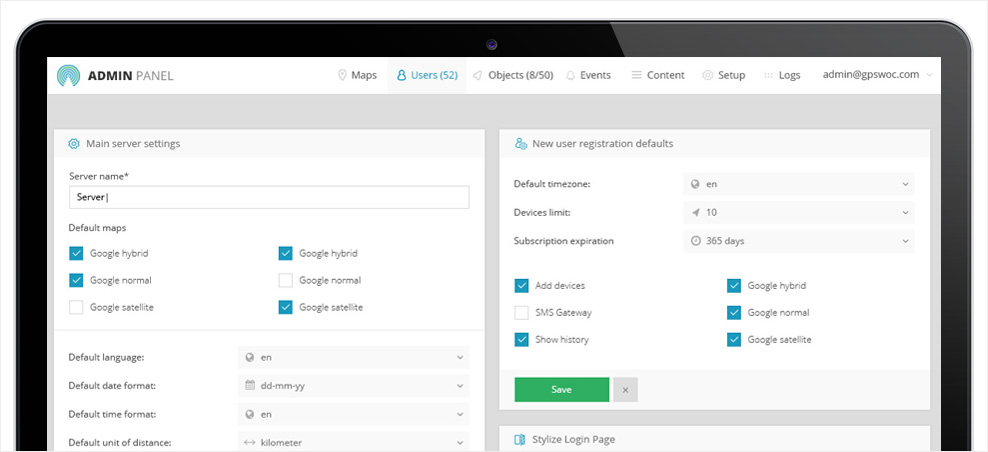
Task: Uncheck left column Google normal default map
Action: point(76,281)
